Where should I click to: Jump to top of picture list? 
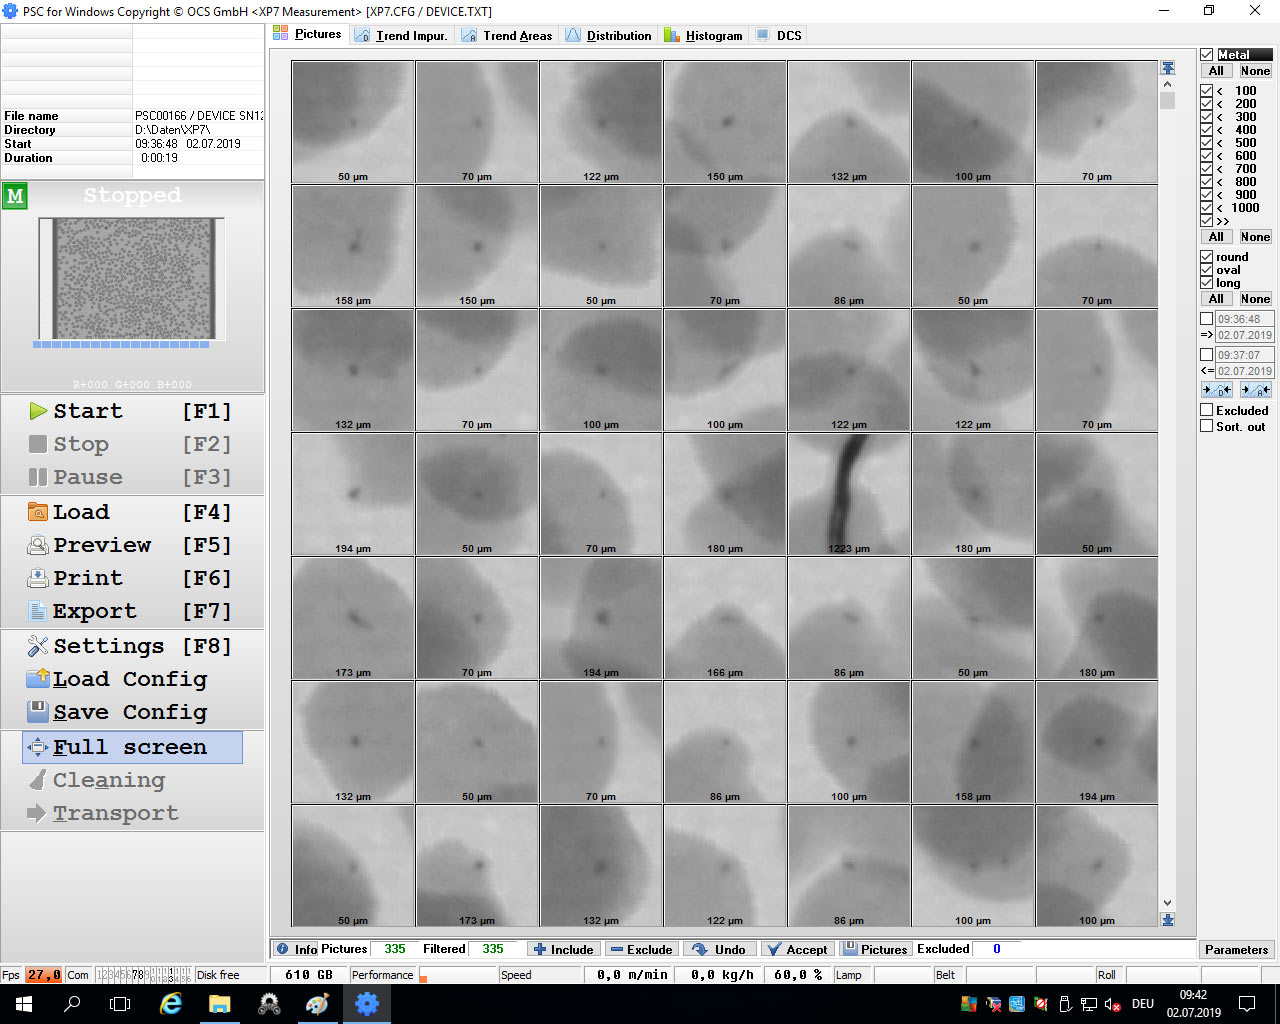click(x=1167, y=68)
